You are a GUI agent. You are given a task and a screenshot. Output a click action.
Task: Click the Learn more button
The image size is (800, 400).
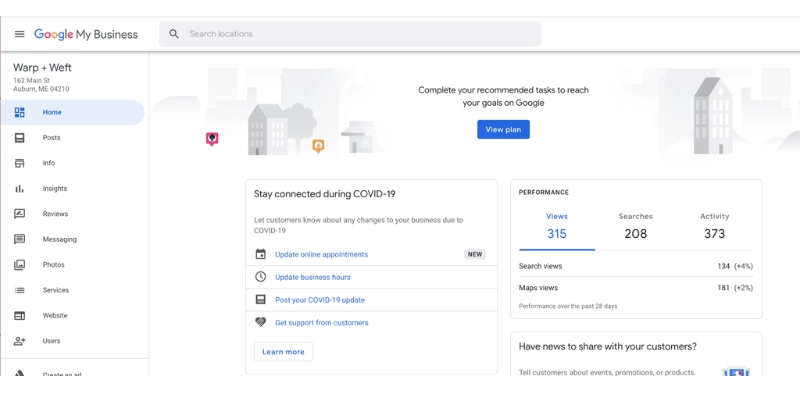point(283,352)
